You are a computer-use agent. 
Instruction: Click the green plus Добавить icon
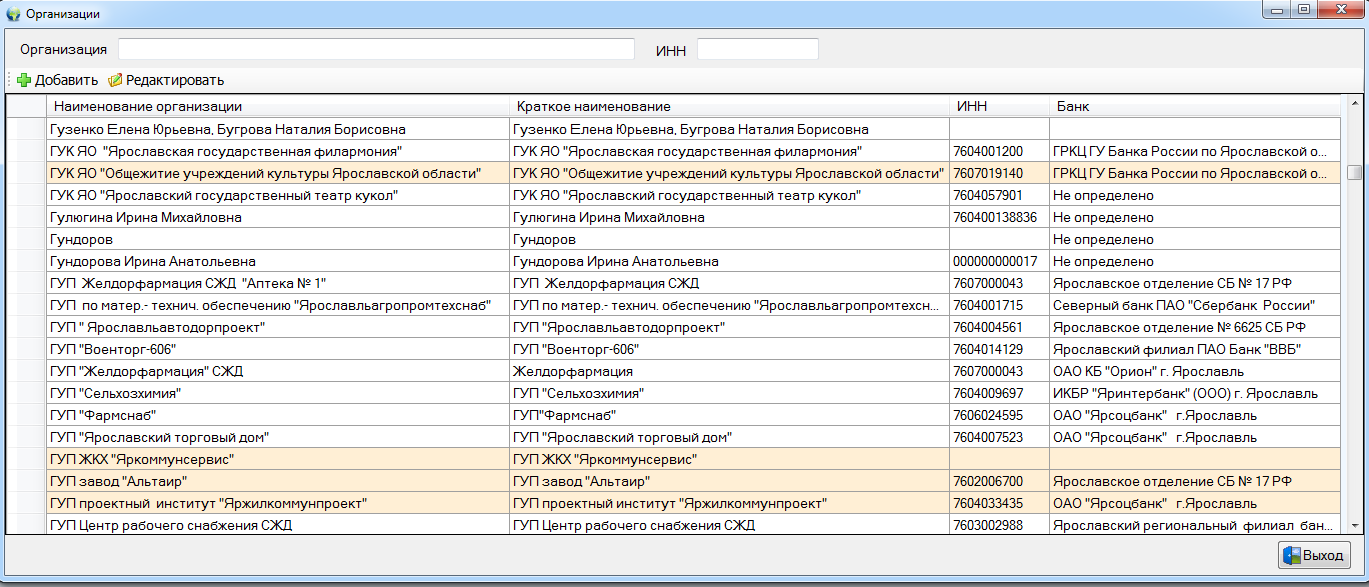(24, 80)
